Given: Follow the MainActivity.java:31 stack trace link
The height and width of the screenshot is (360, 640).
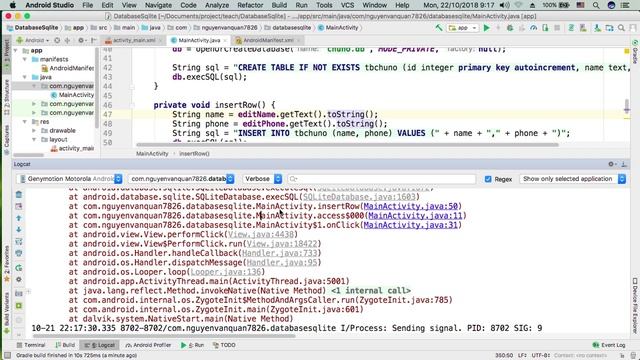Looking at the screenshot, I should click(411, 225).
